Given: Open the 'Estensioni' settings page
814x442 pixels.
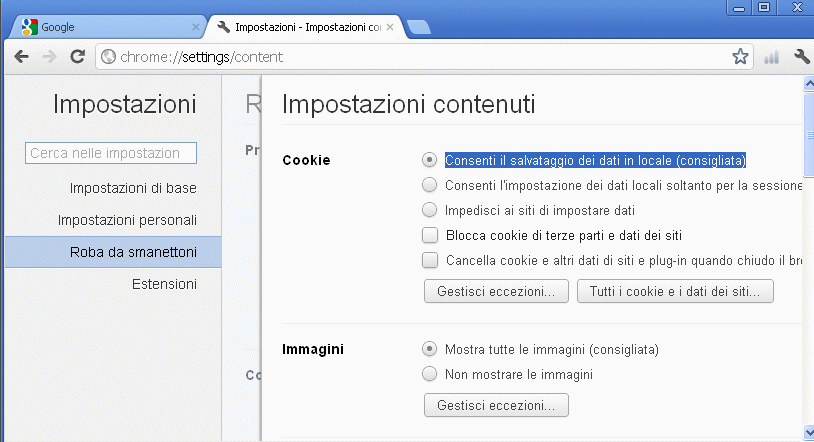Looking at the screenshot, I should click(x=164, y=284).
